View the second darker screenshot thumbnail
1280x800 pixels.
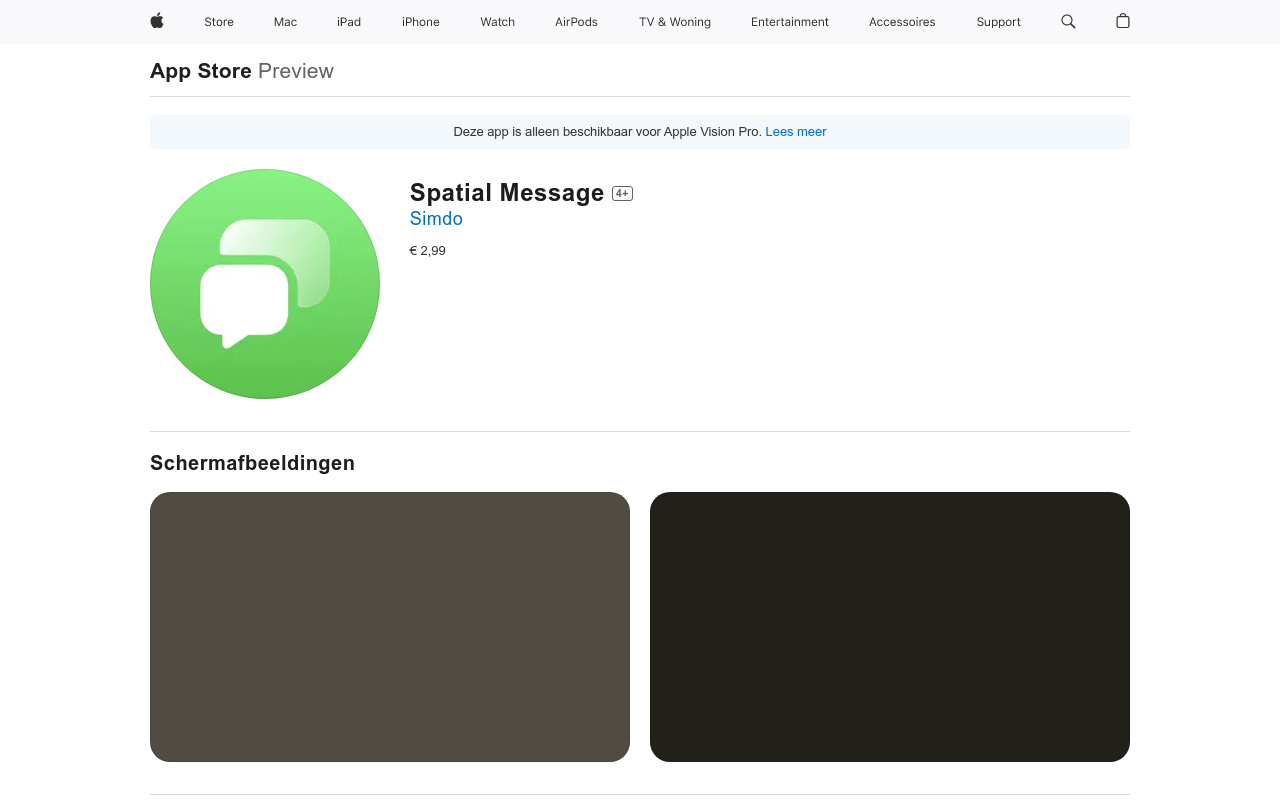[x=890, y=627]
